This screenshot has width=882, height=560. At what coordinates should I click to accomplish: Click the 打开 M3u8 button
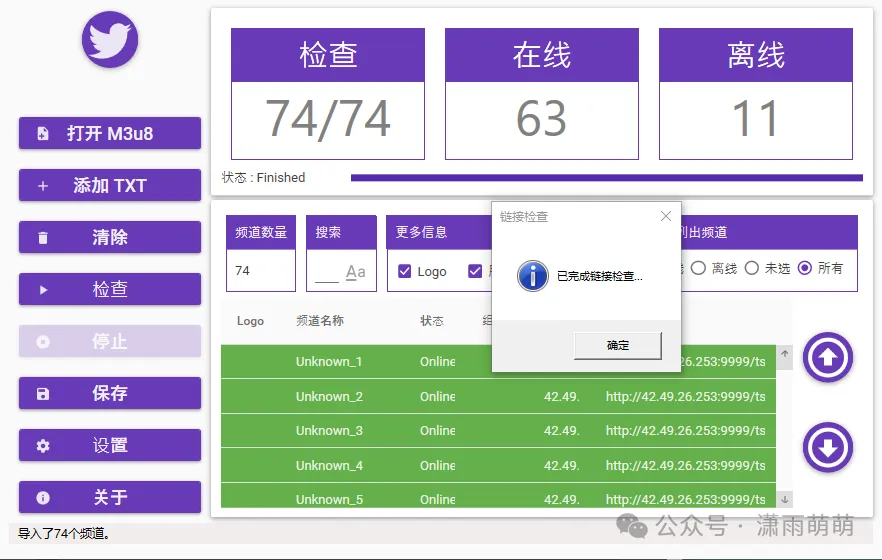[110, 133]
